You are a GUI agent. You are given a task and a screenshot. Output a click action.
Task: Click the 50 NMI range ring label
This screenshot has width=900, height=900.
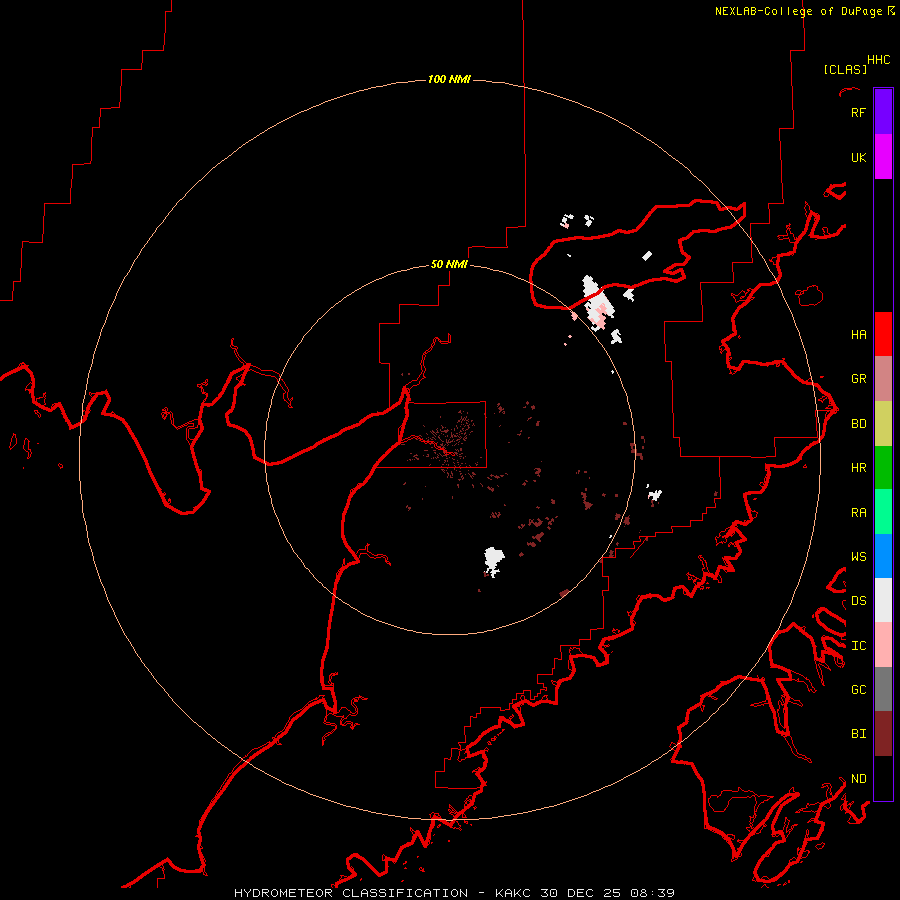[449, 264]
